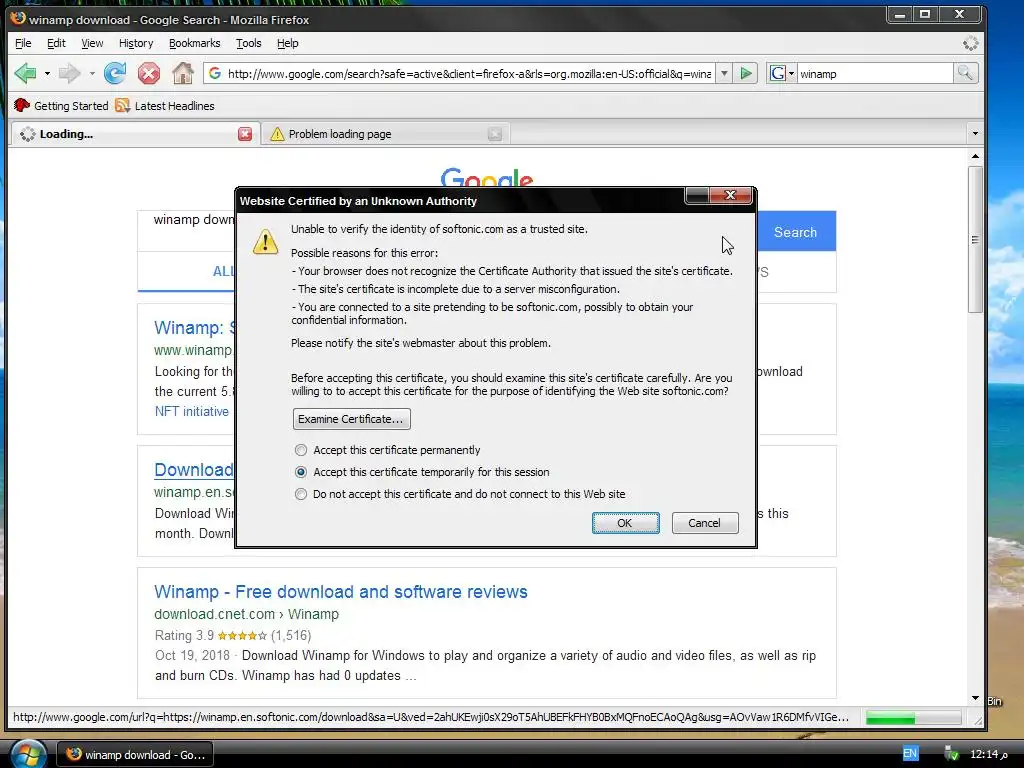Open the Bookmarks menu
This screenshot has width=1024, height=768.
click(195, 43)
